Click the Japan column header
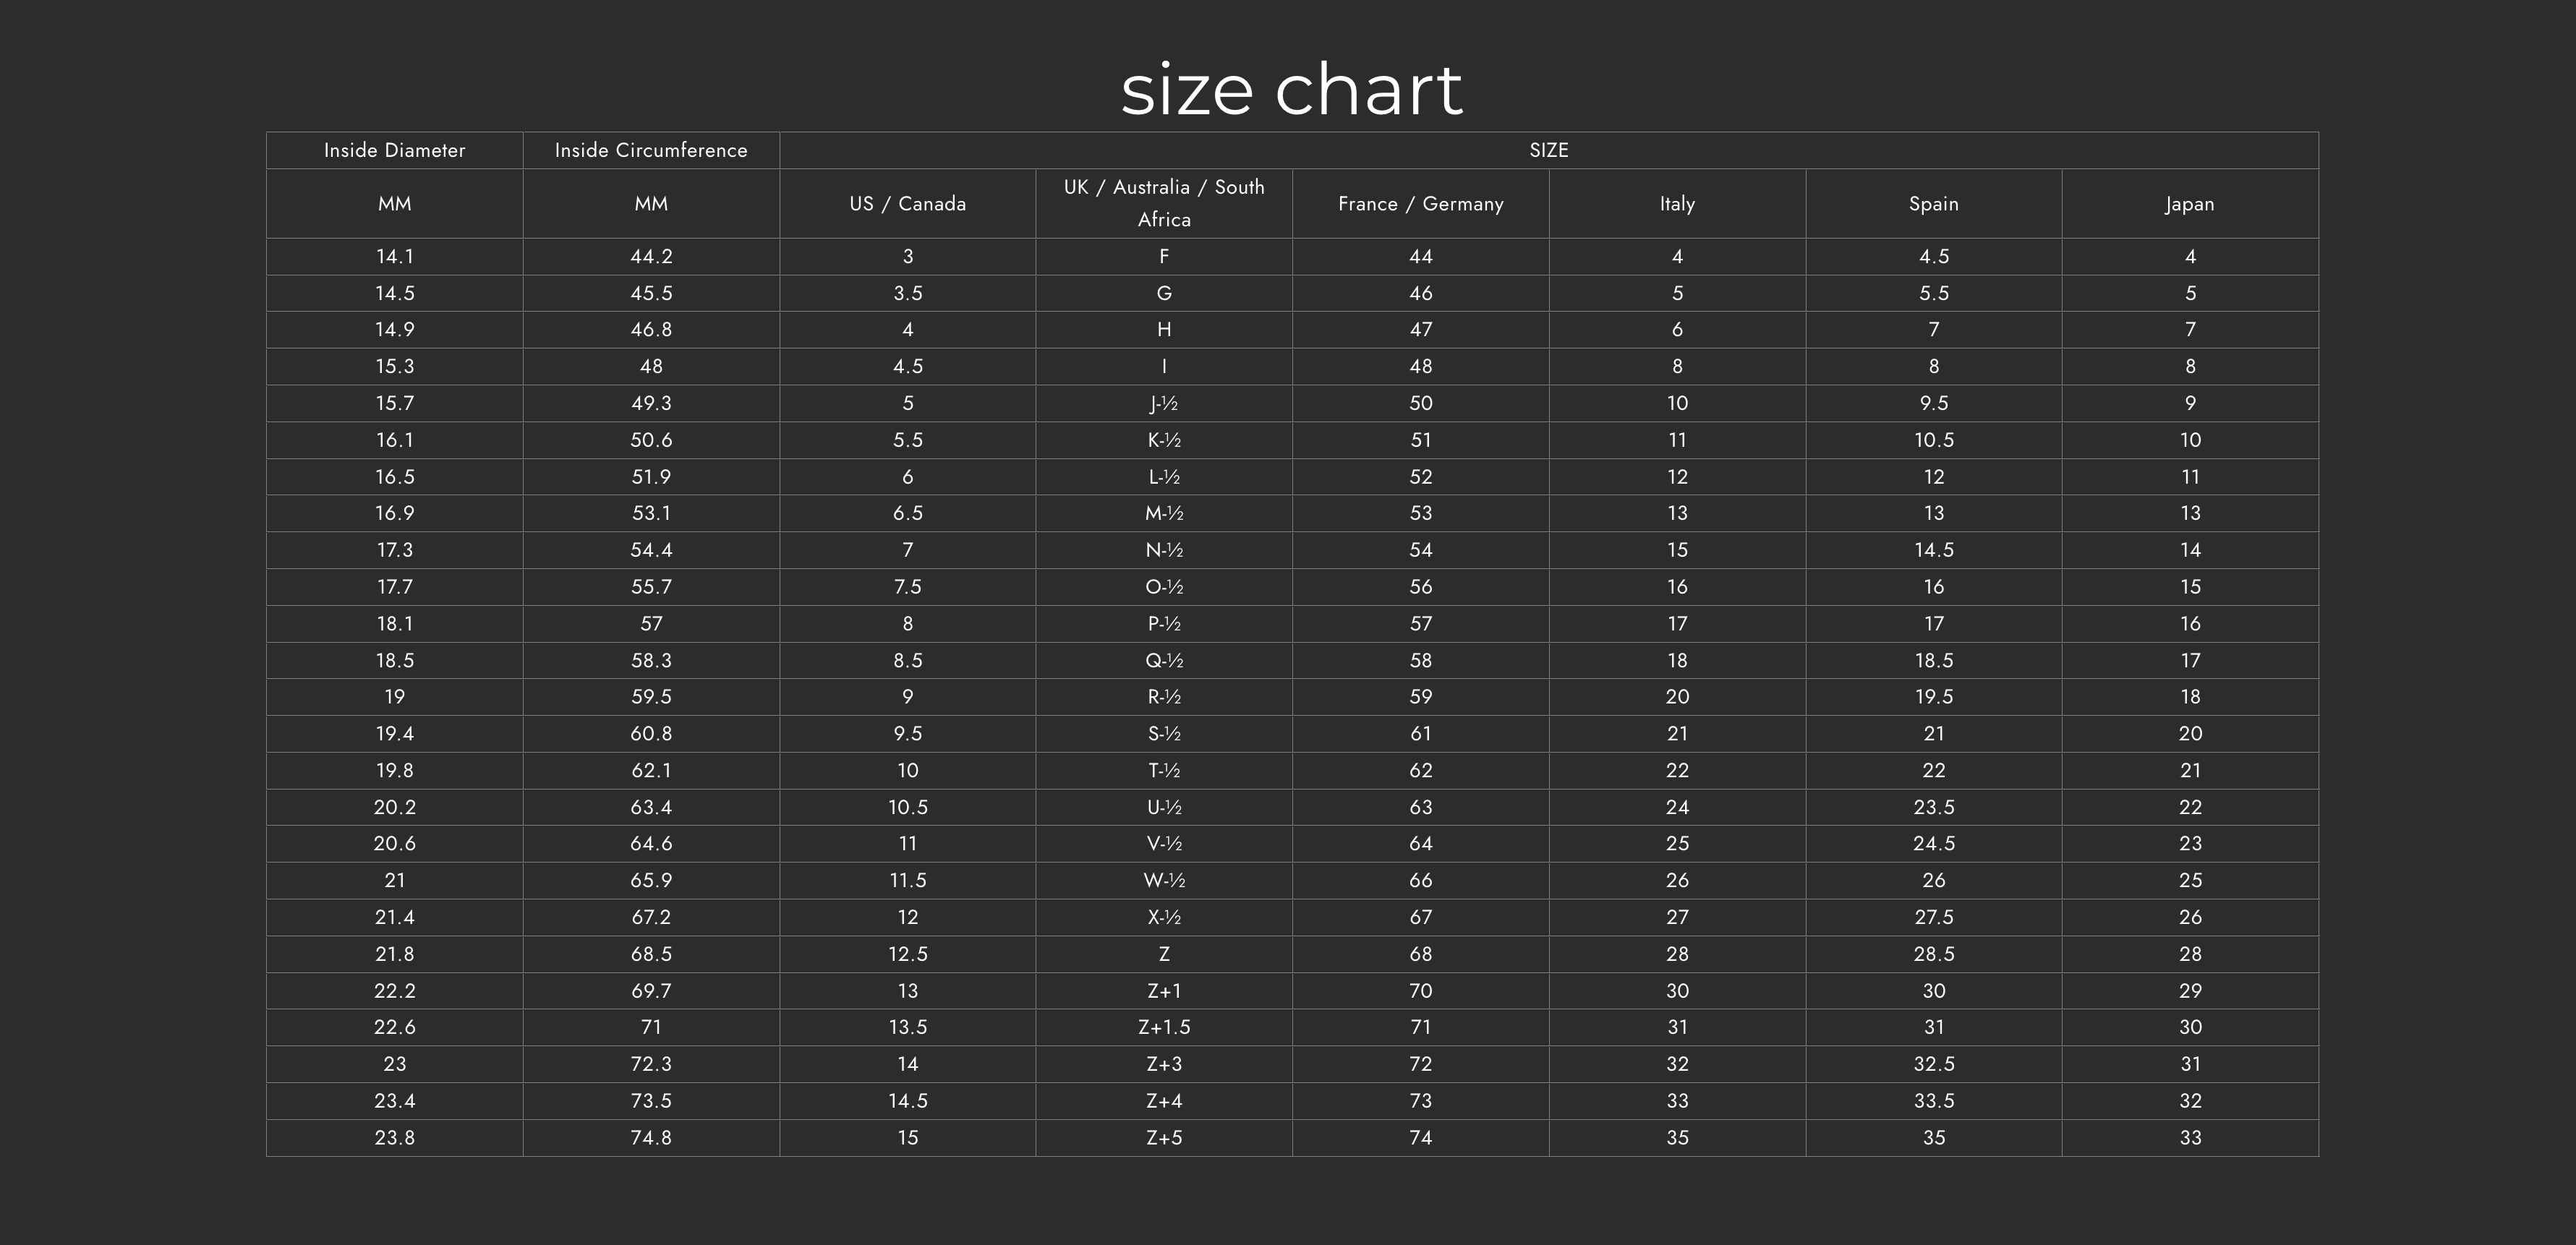This screenshot has width=2576, height=1245. (x=2190, y=204)
